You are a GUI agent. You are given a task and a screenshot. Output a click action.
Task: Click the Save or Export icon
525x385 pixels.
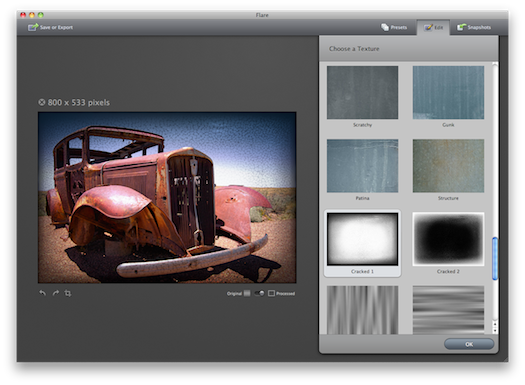(x=33, y=27)
